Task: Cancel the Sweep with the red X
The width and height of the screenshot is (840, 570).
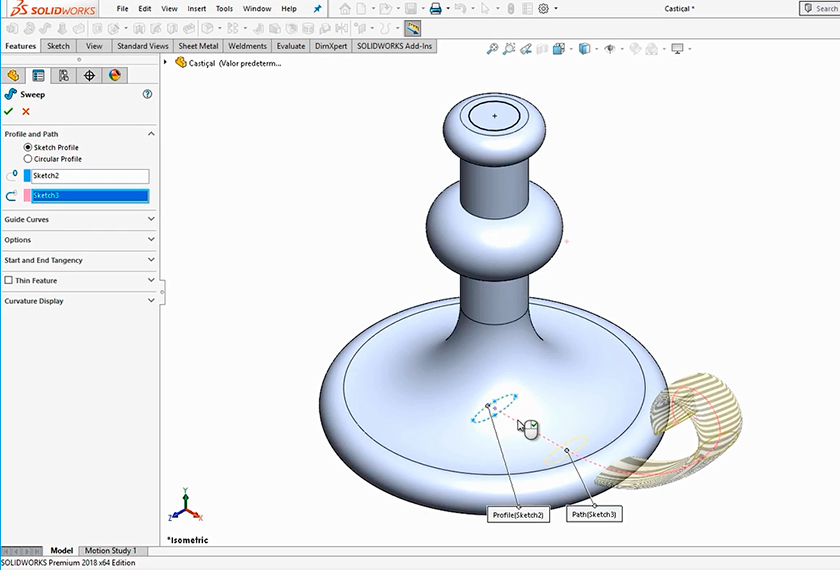Action: [x=26, y=111]
